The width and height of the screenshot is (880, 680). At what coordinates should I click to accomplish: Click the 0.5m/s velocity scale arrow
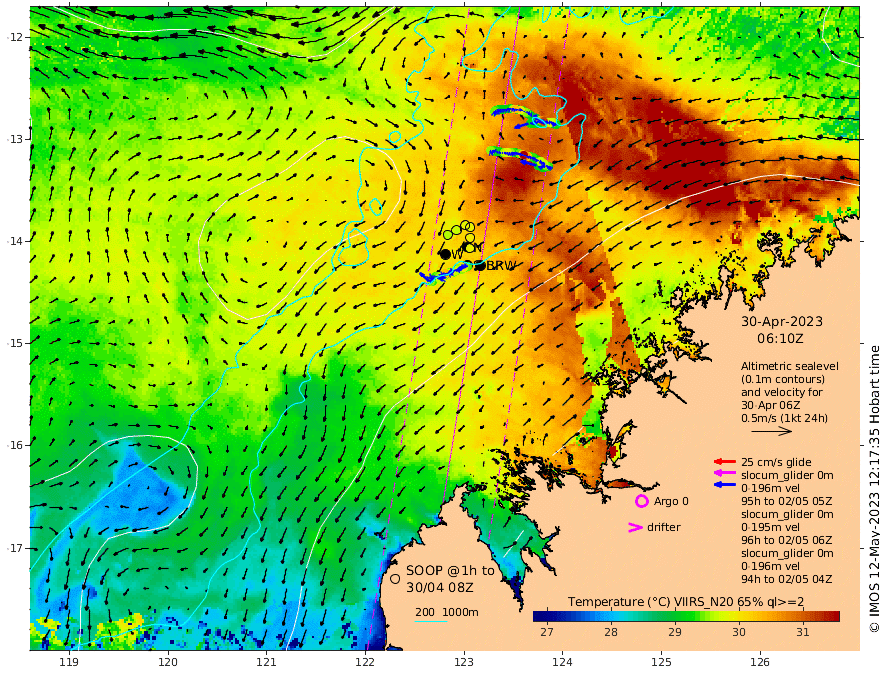771,431
